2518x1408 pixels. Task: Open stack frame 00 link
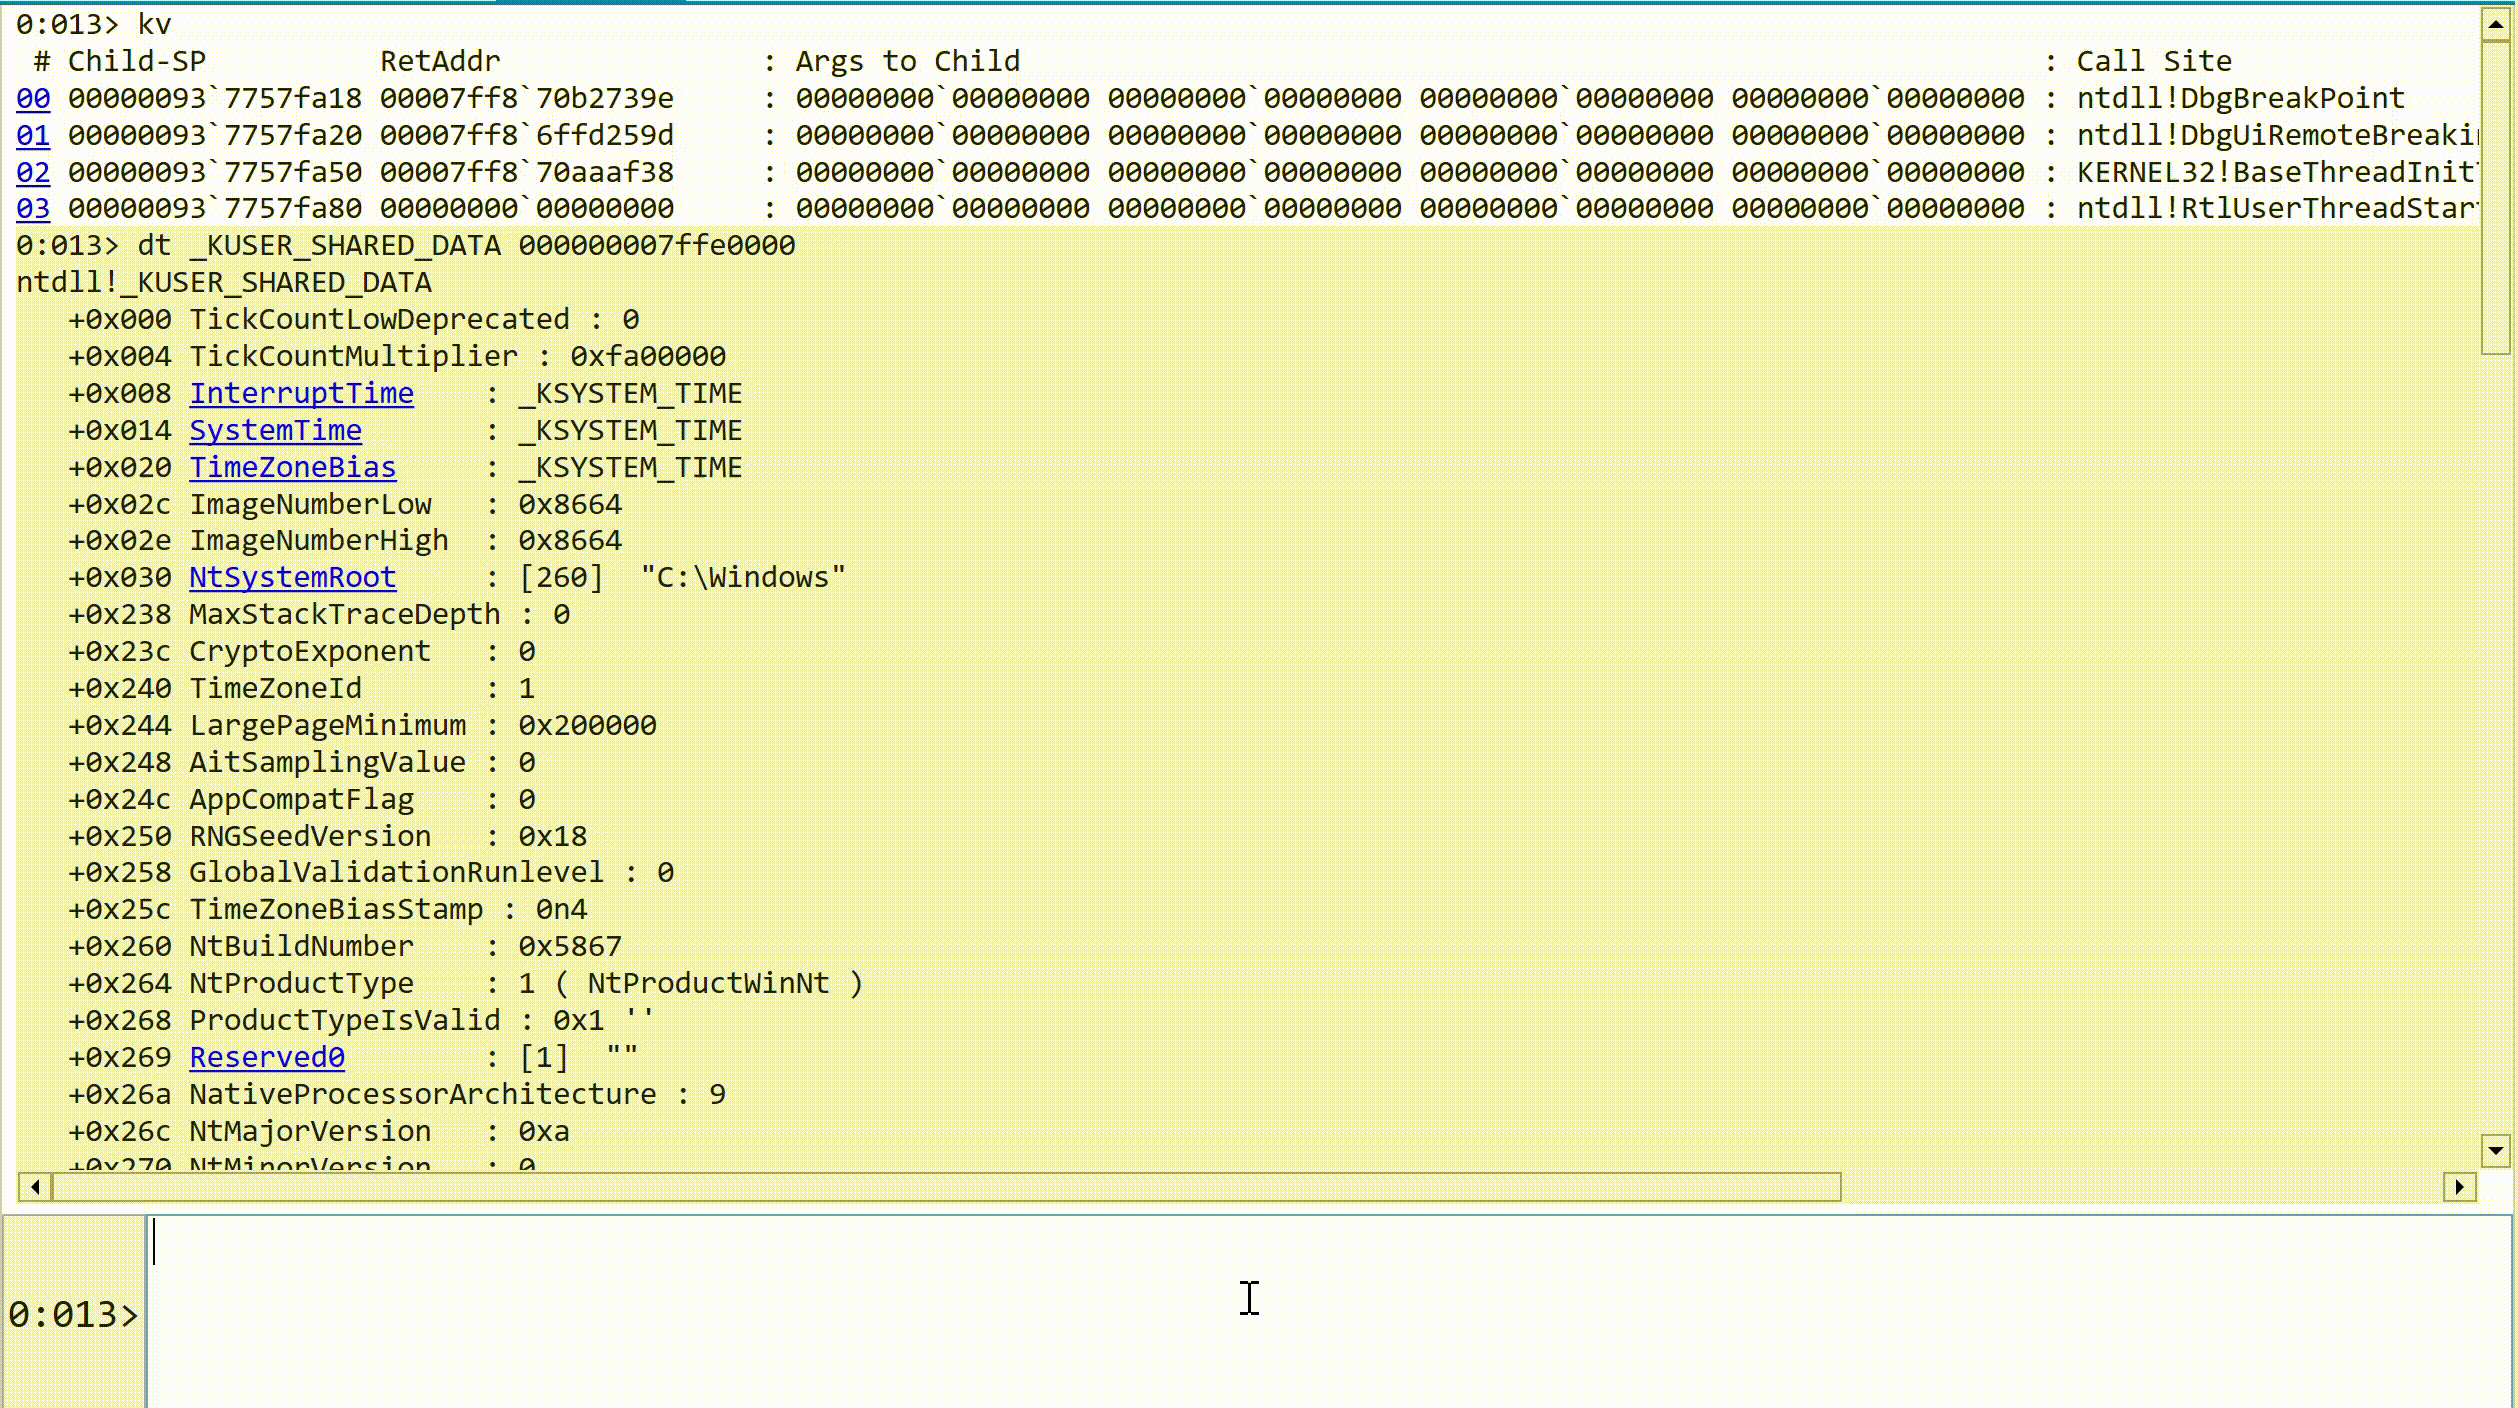[33, 98]
